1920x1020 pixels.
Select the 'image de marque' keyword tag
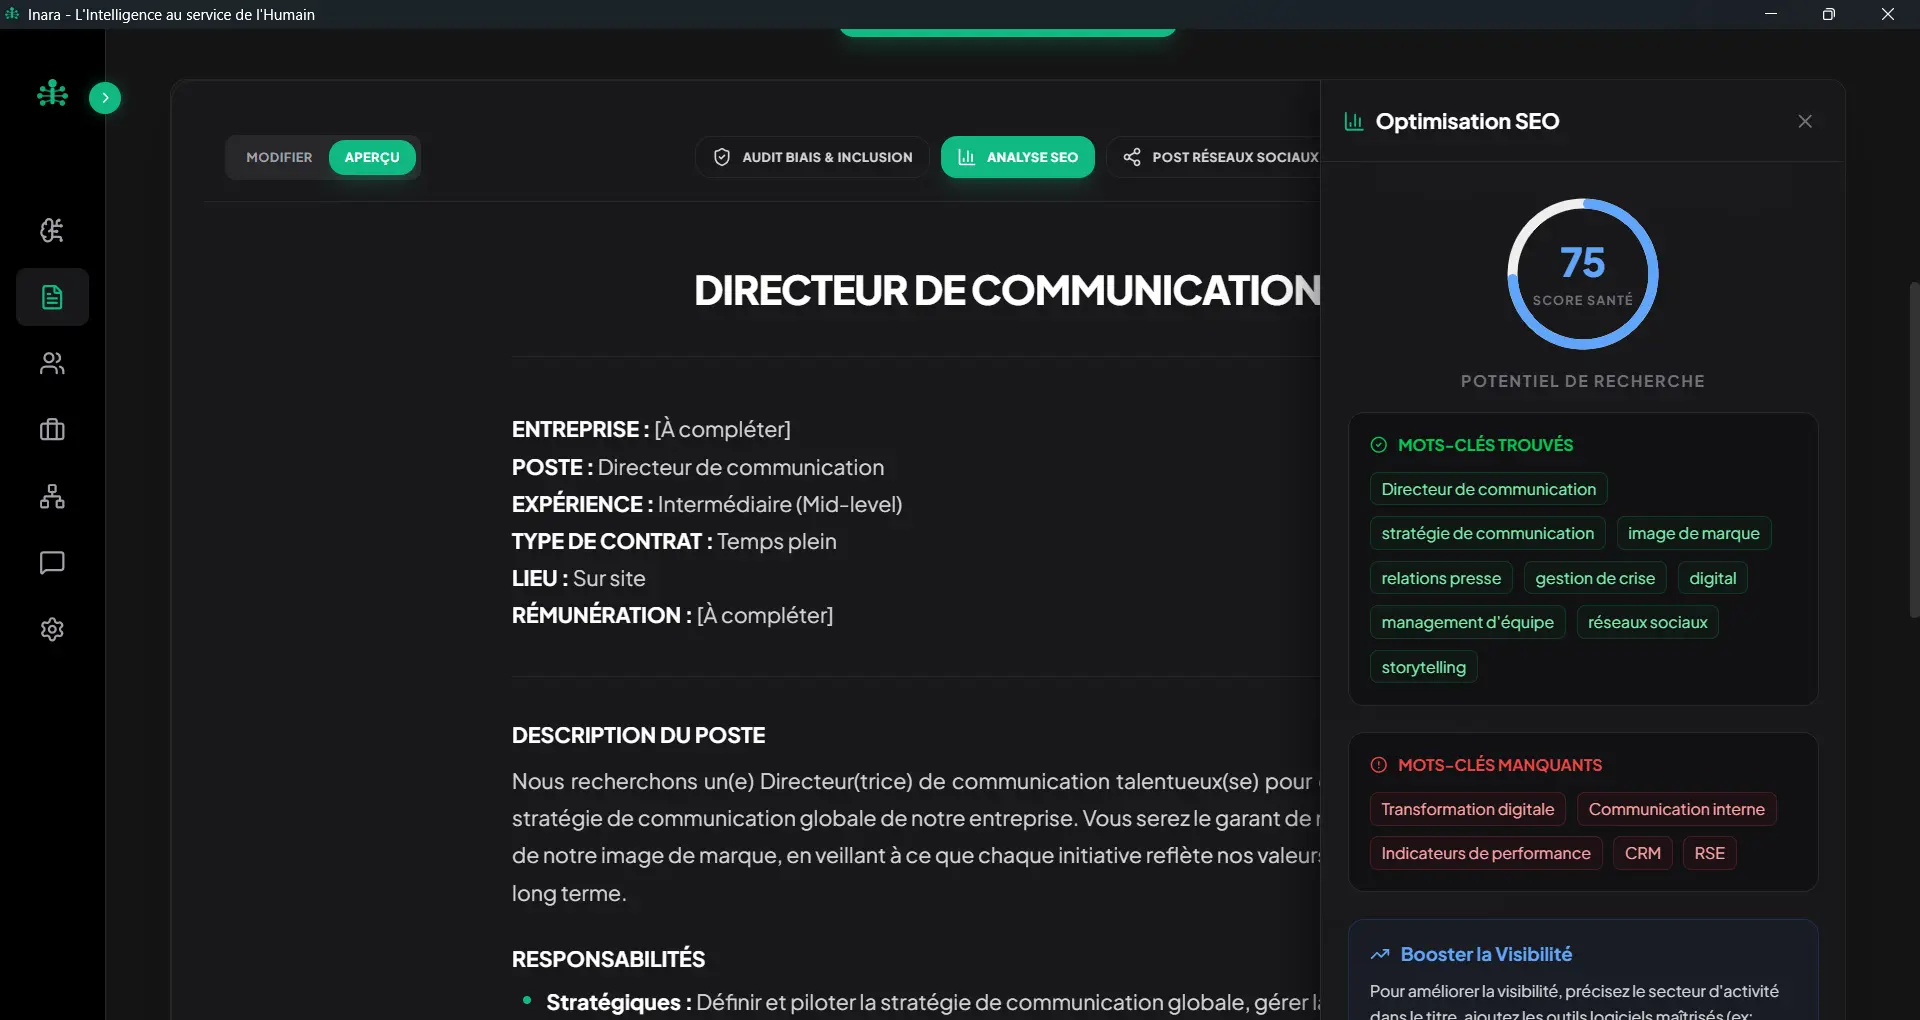(1694, 533)
